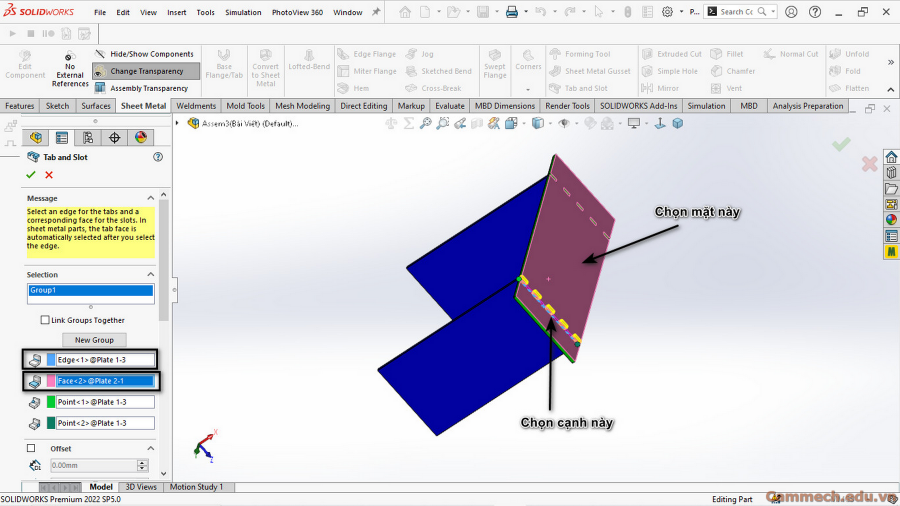Open the search box dropdown arrow
This screenshot has height=506, width=900.
point(773,11)
